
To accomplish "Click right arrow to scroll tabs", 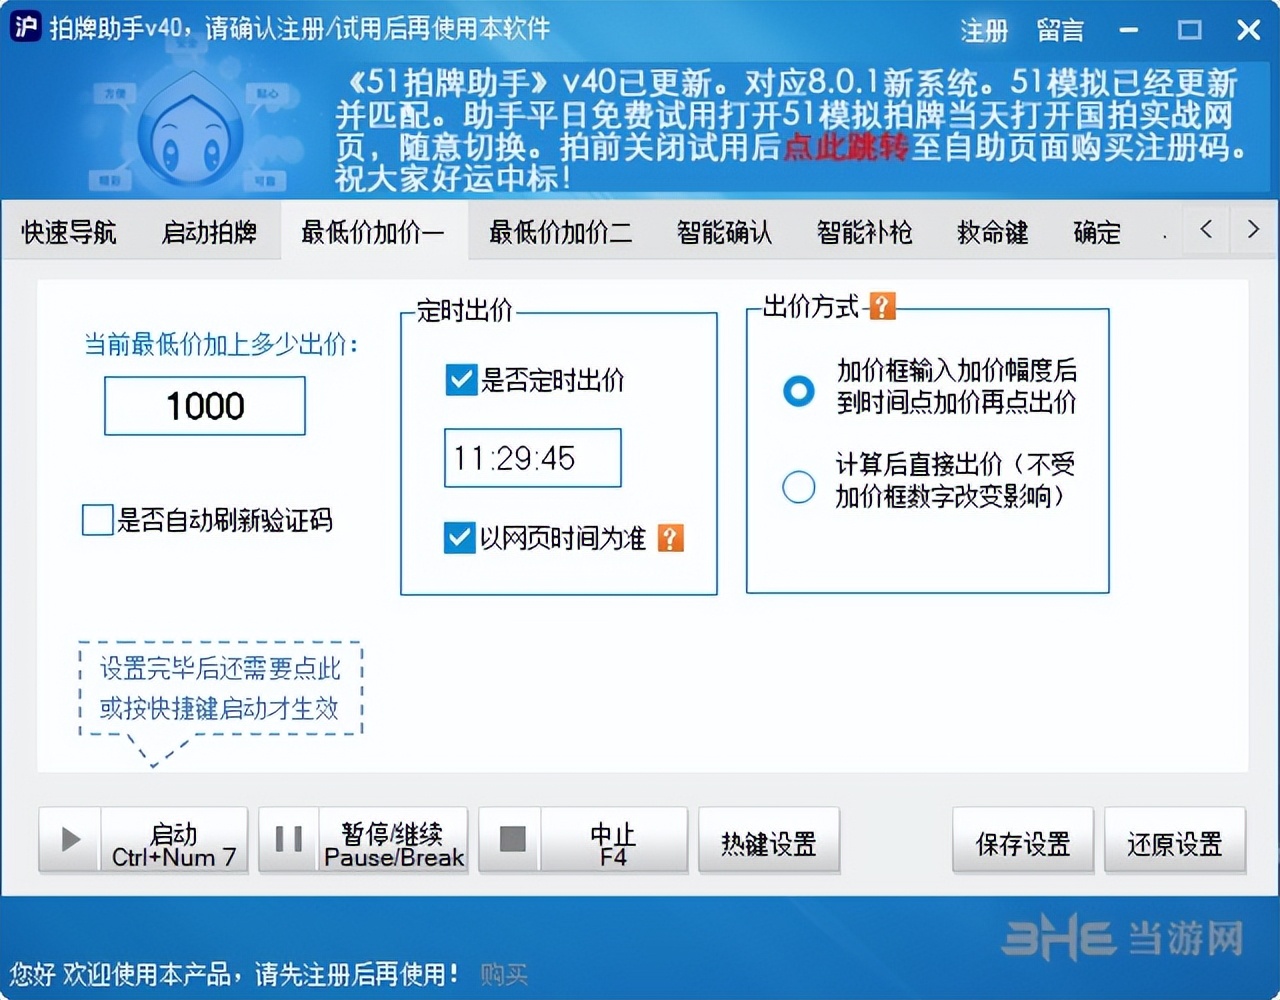I will tap(1252, 230).
